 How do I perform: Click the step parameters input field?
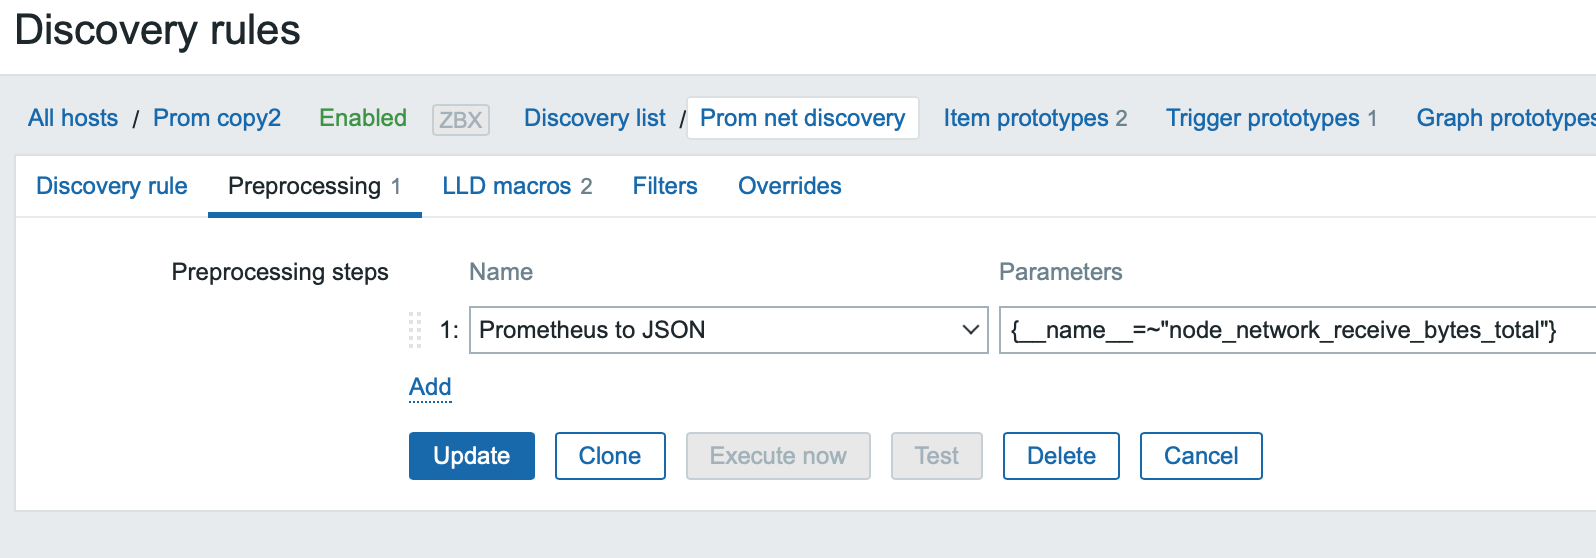coord(1290,330)
